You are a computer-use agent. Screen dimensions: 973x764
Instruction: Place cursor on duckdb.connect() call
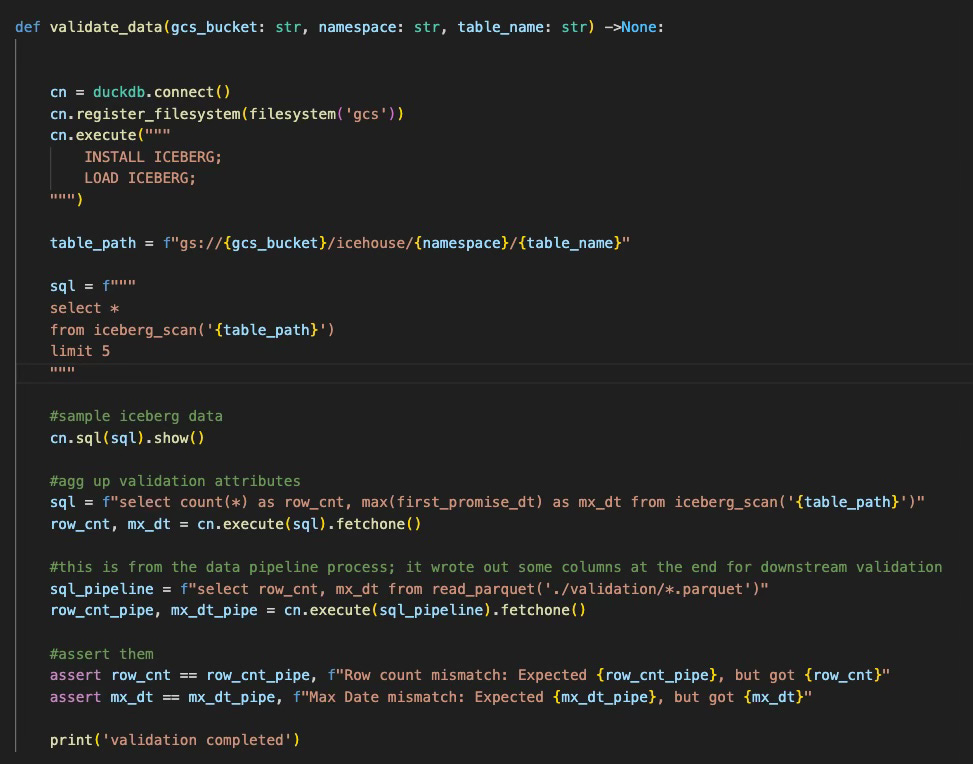pos(162,92)
